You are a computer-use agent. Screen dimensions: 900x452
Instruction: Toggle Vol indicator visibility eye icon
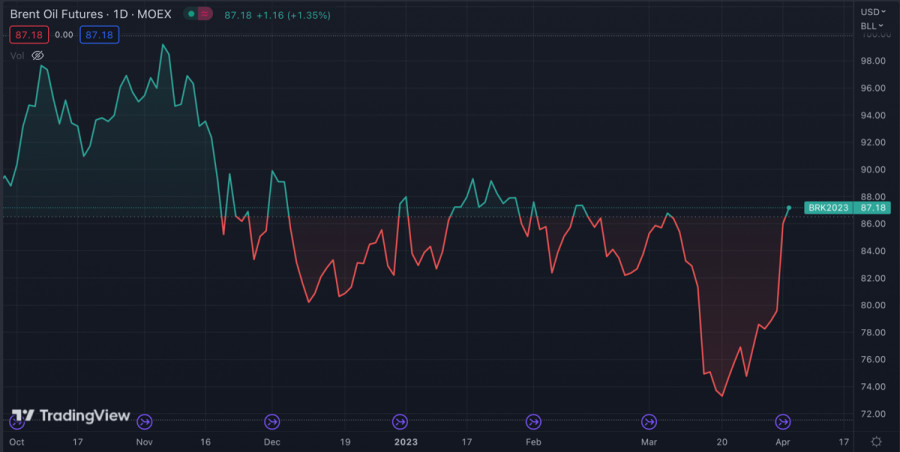pyautogui.click(x=38, y=56)
